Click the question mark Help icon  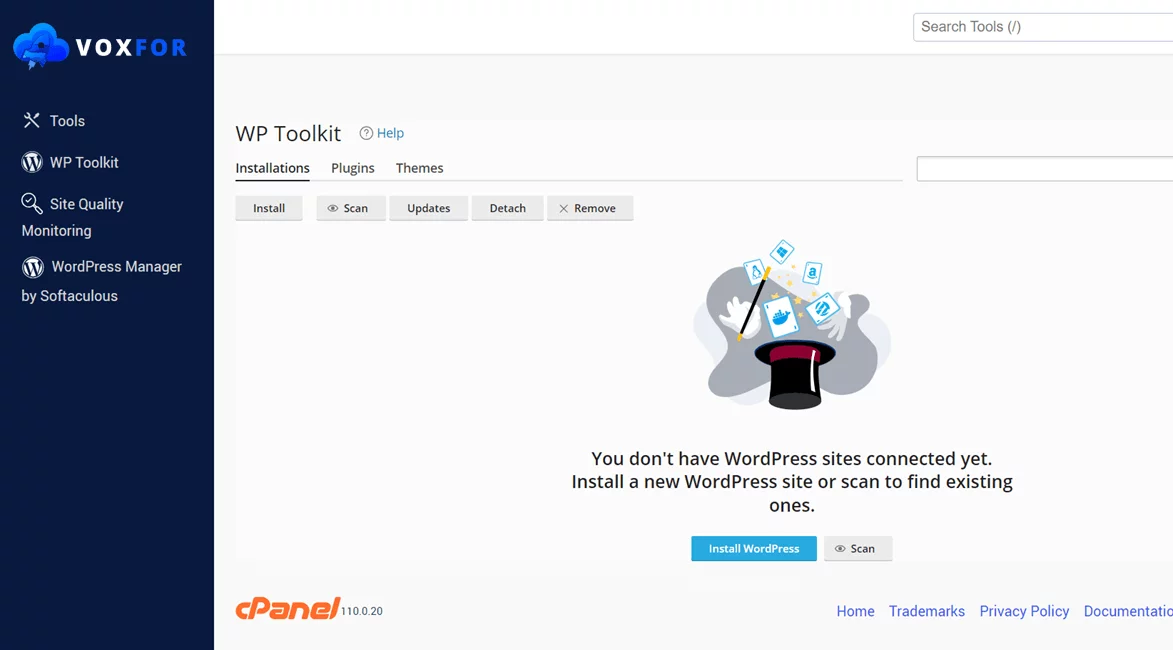[x=366, y=133]
